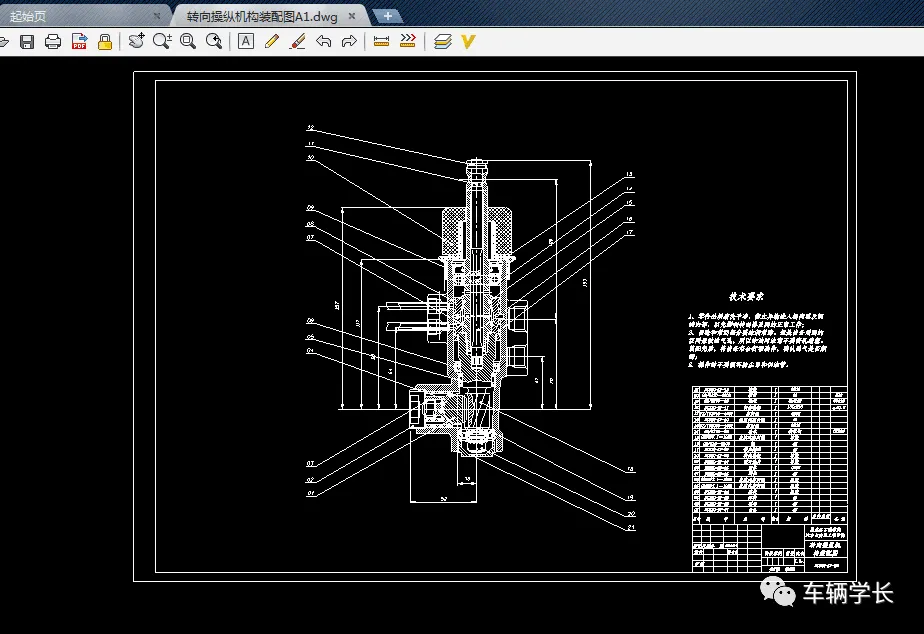Redo the last action
Image resolution: width=924 pixels, height=634 pixels.
(x=349, y=41)
